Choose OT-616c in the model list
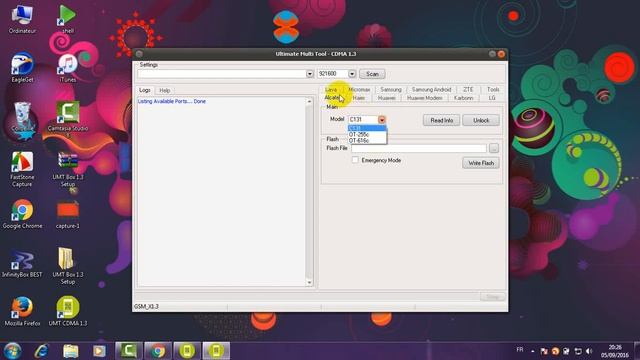The image size is (640, 360). click(367, 140)
